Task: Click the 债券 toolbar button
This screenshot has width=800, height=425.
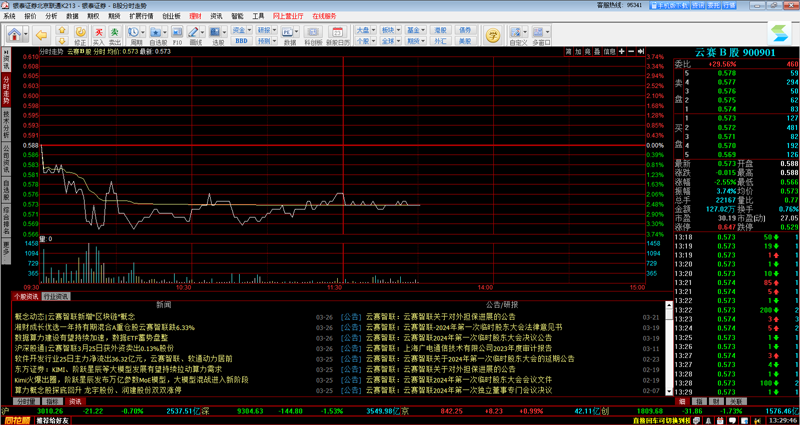Action: [x=465, y=30]
